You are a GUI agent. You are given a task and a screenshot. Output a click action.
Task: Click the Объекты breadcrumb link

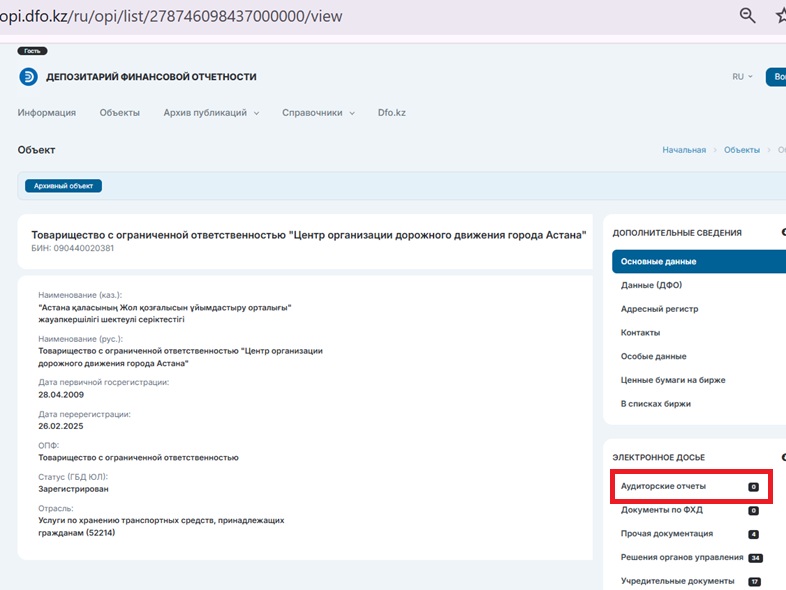[x=742, y=150]
